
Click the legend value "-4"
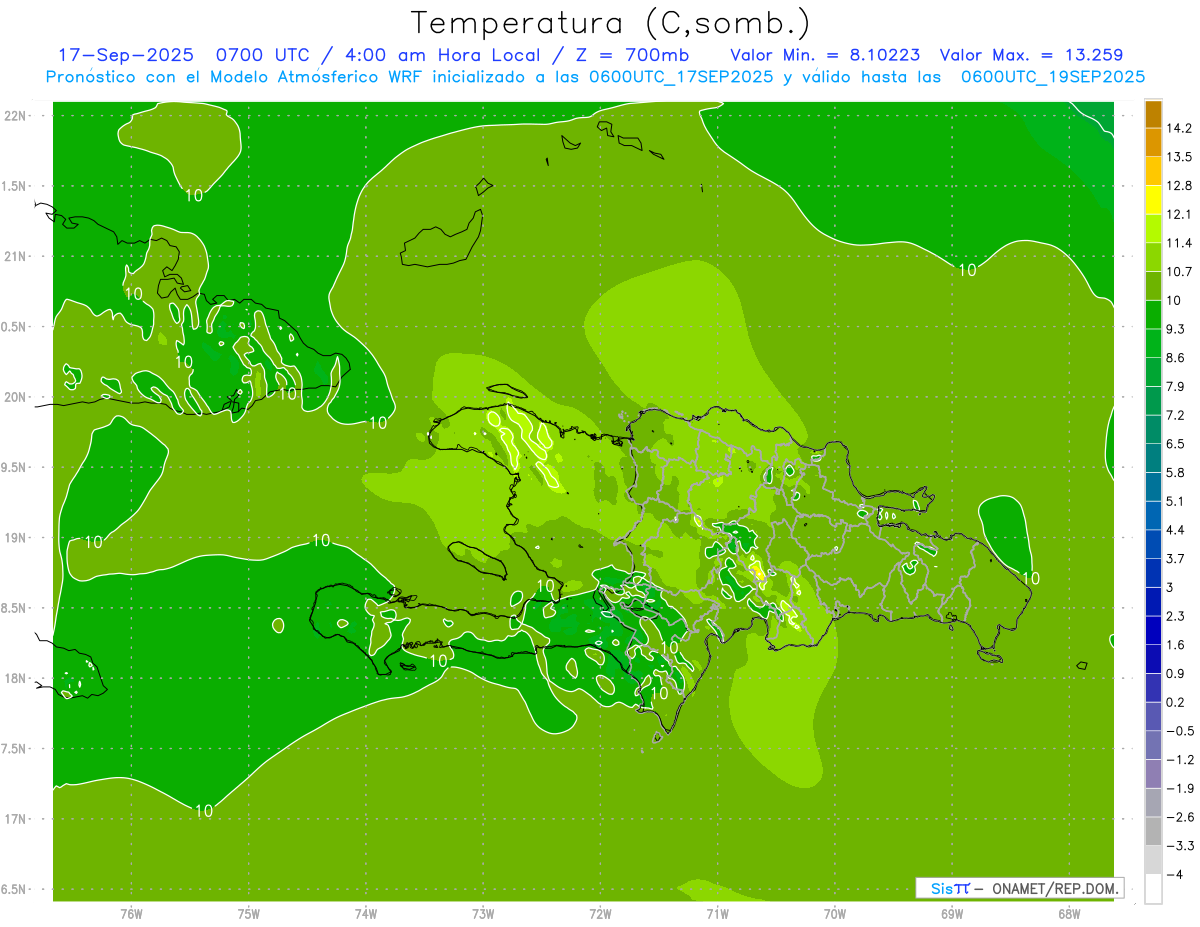[x=1174, y=875]
